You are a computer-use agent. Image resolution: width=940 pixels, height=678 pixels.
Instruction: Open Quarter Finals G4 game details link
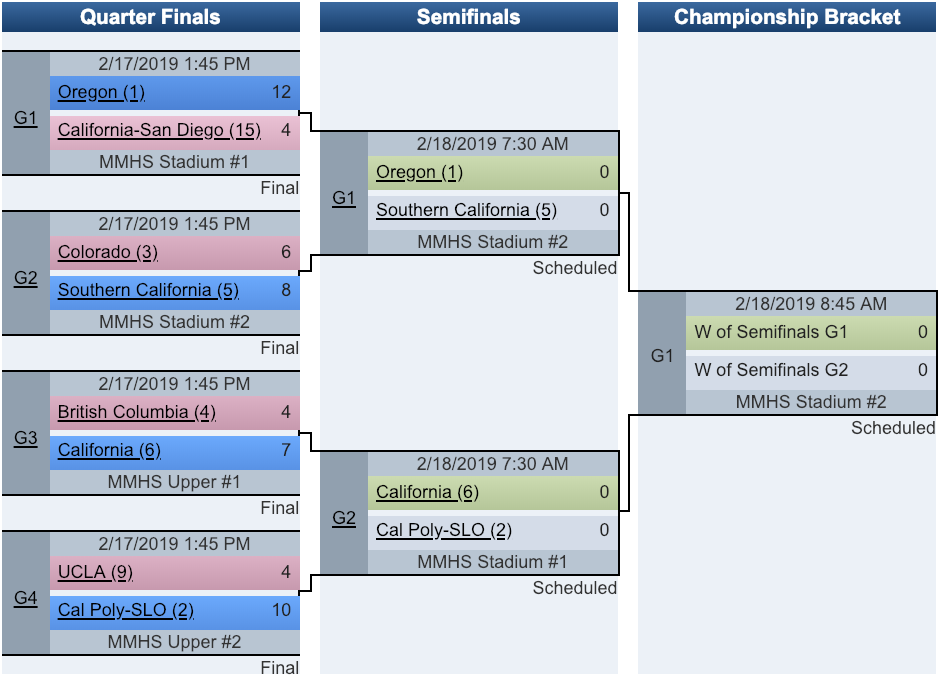26,598
